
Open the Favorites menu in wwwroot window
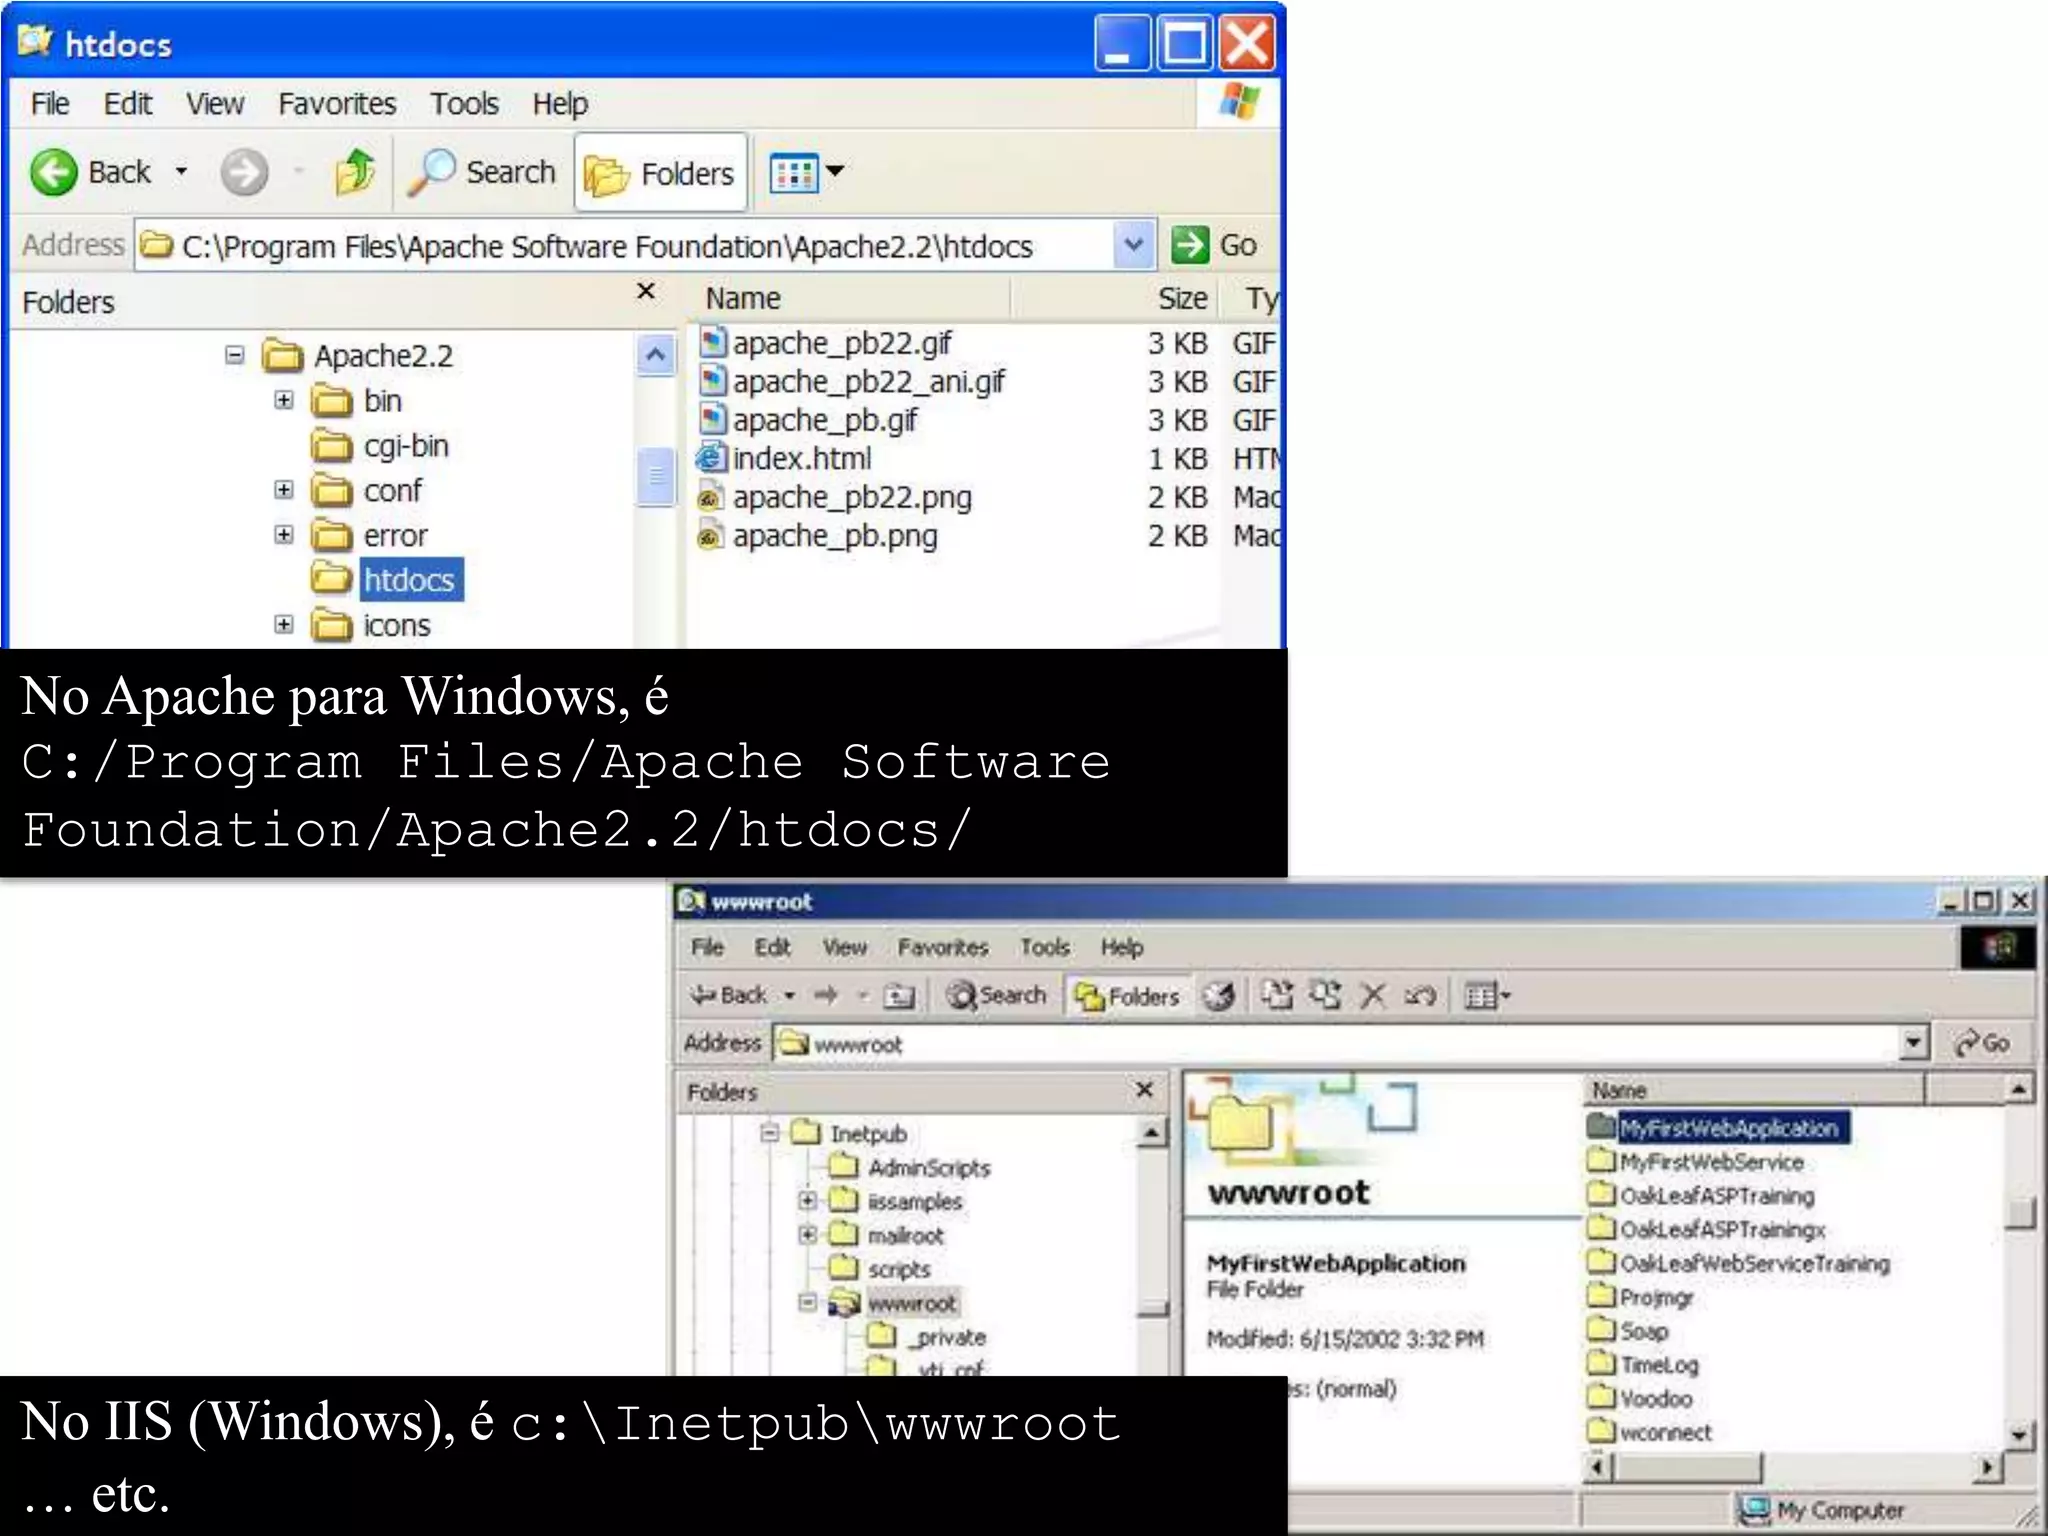point(942,947)
